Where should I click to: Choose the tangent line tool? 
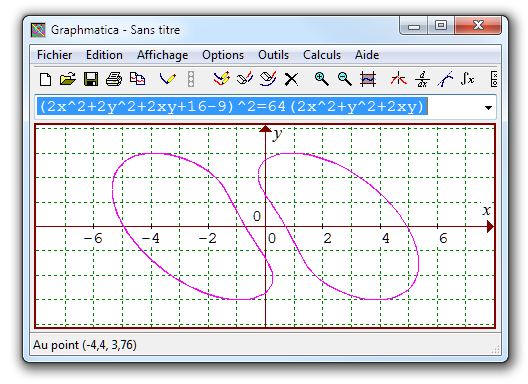445,79
